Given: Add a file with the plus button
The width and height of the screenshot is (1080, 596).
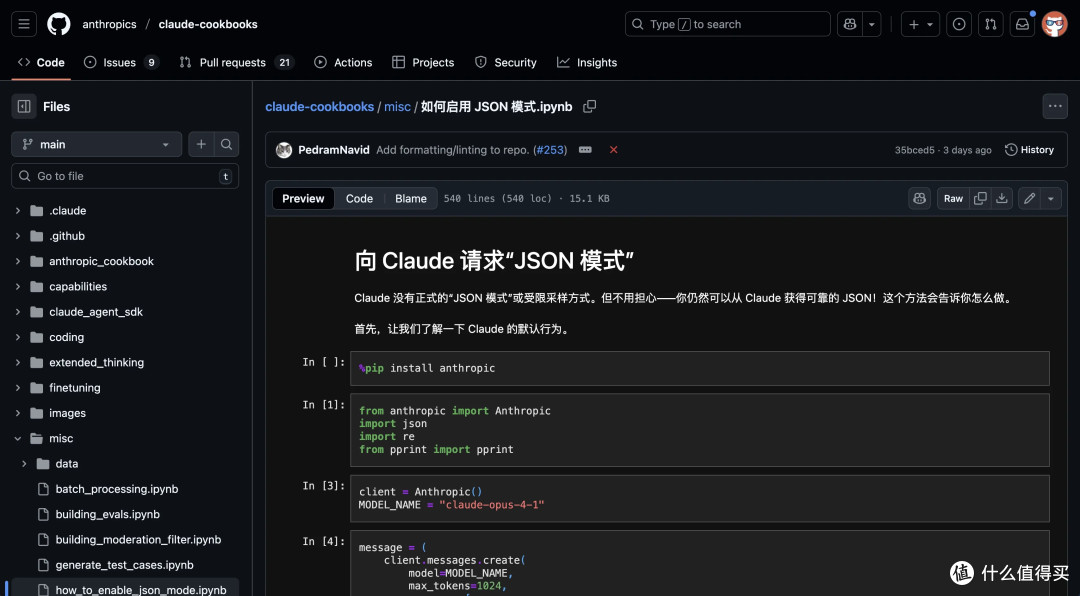Looking at the screenshot, I should (x=201, y=144).
